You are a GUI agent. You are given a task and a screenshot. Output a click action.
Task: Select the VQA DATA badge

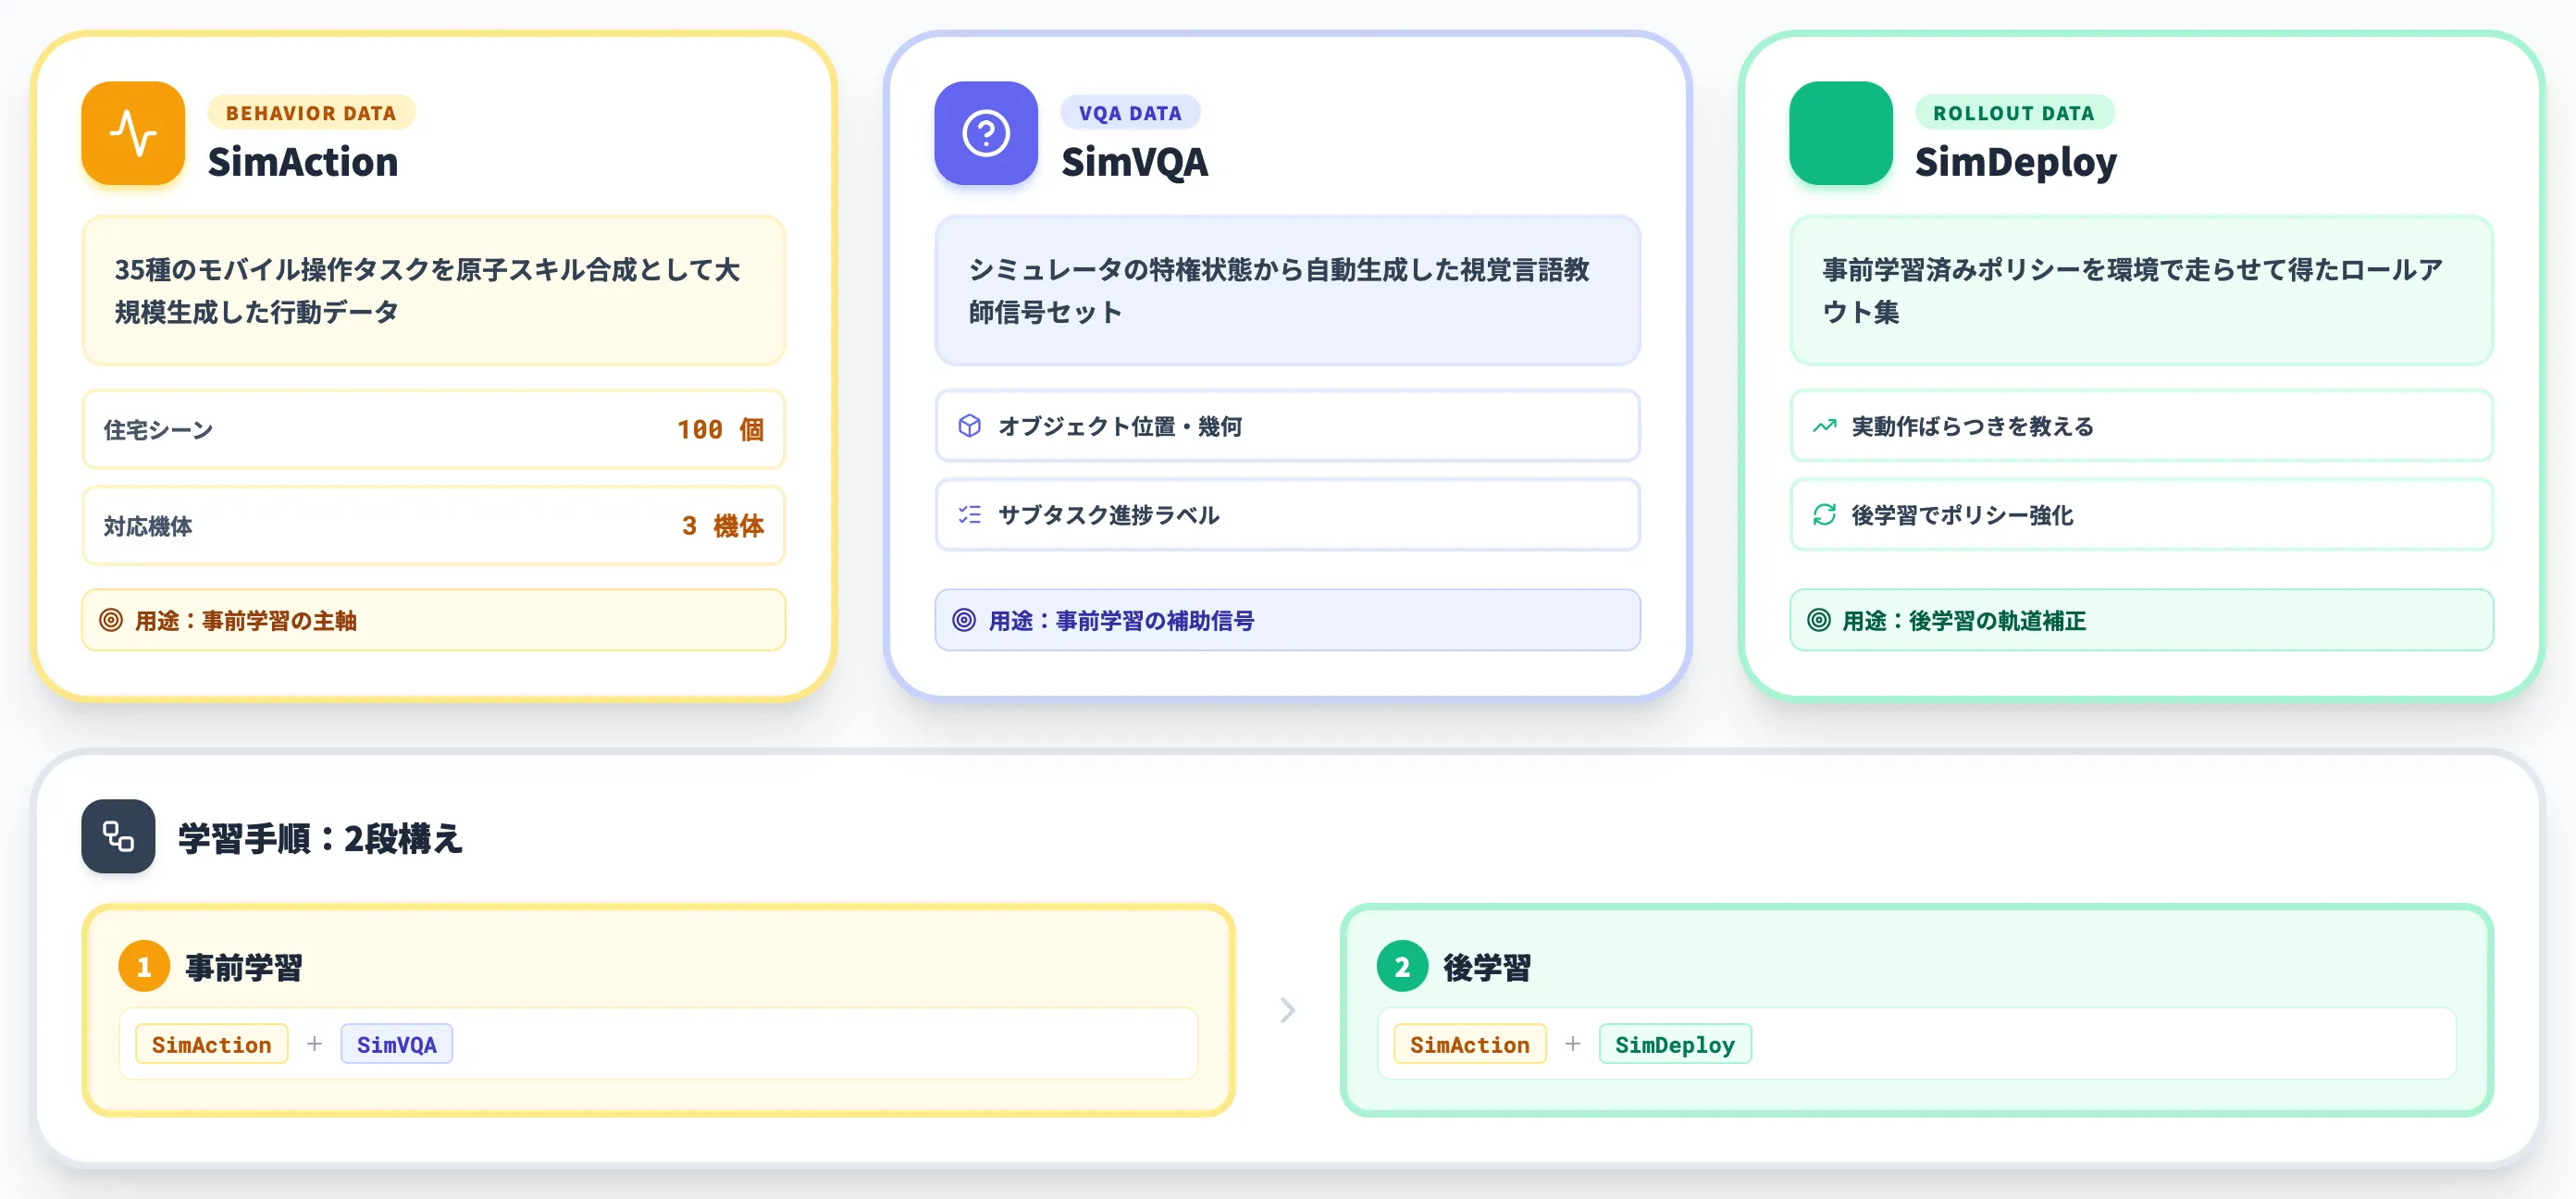(1130, 113)
